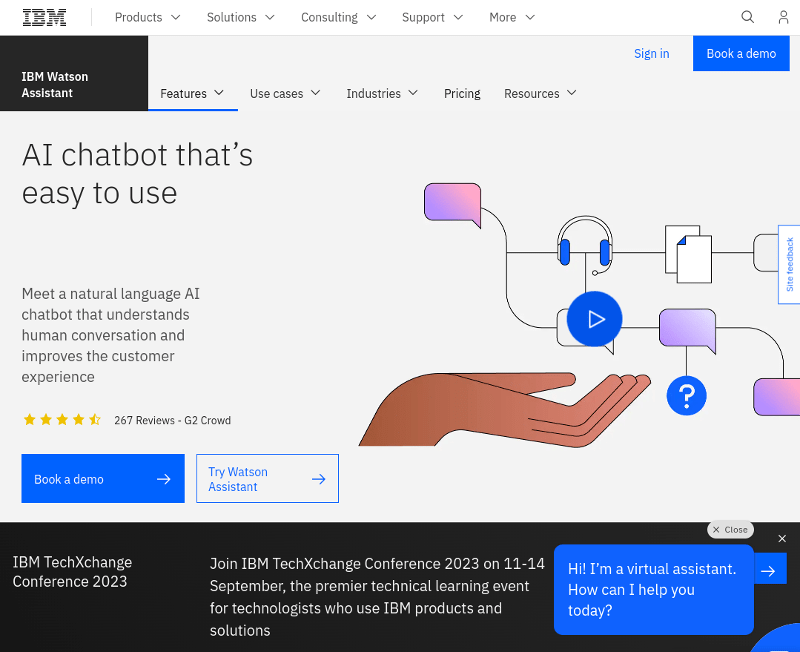Click the 267 Reviews - G2 Crowd text
The image size is (800, 652).
point(172,420)
